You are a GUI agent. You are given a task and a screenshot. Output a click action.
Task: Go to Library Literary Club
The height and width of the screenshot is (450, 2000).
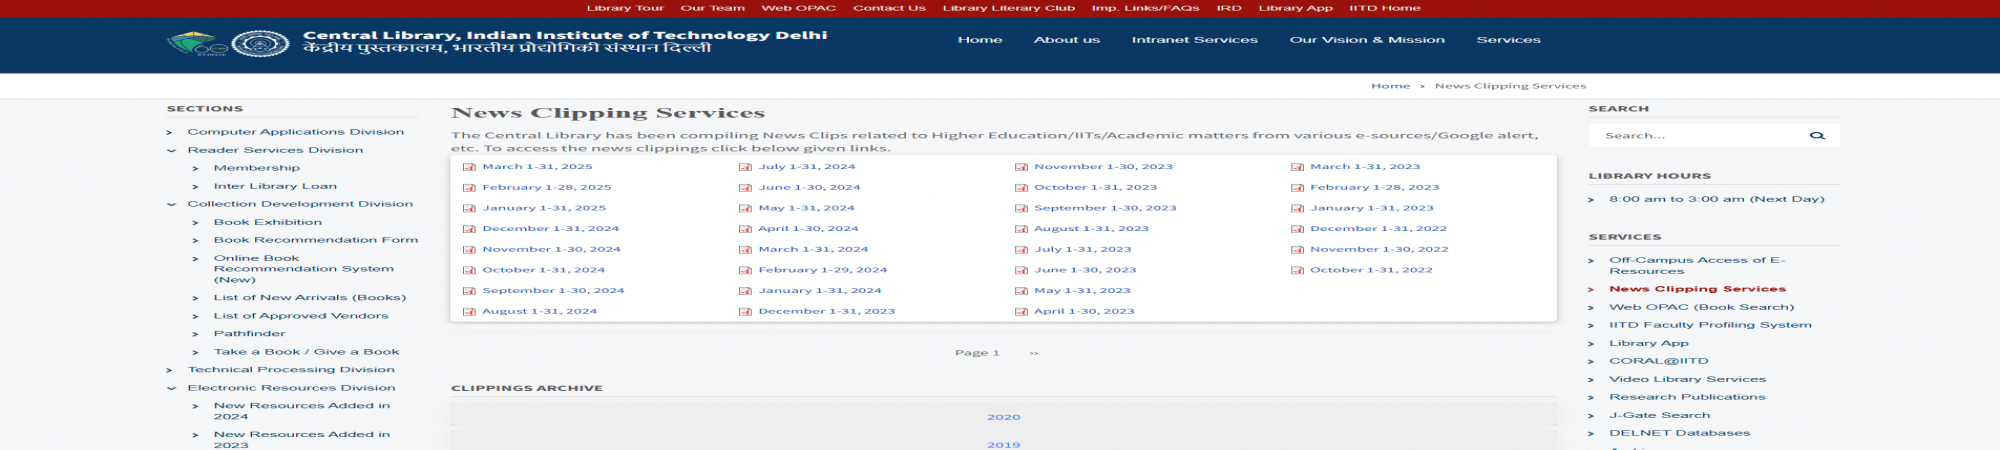pos(1009,8)
